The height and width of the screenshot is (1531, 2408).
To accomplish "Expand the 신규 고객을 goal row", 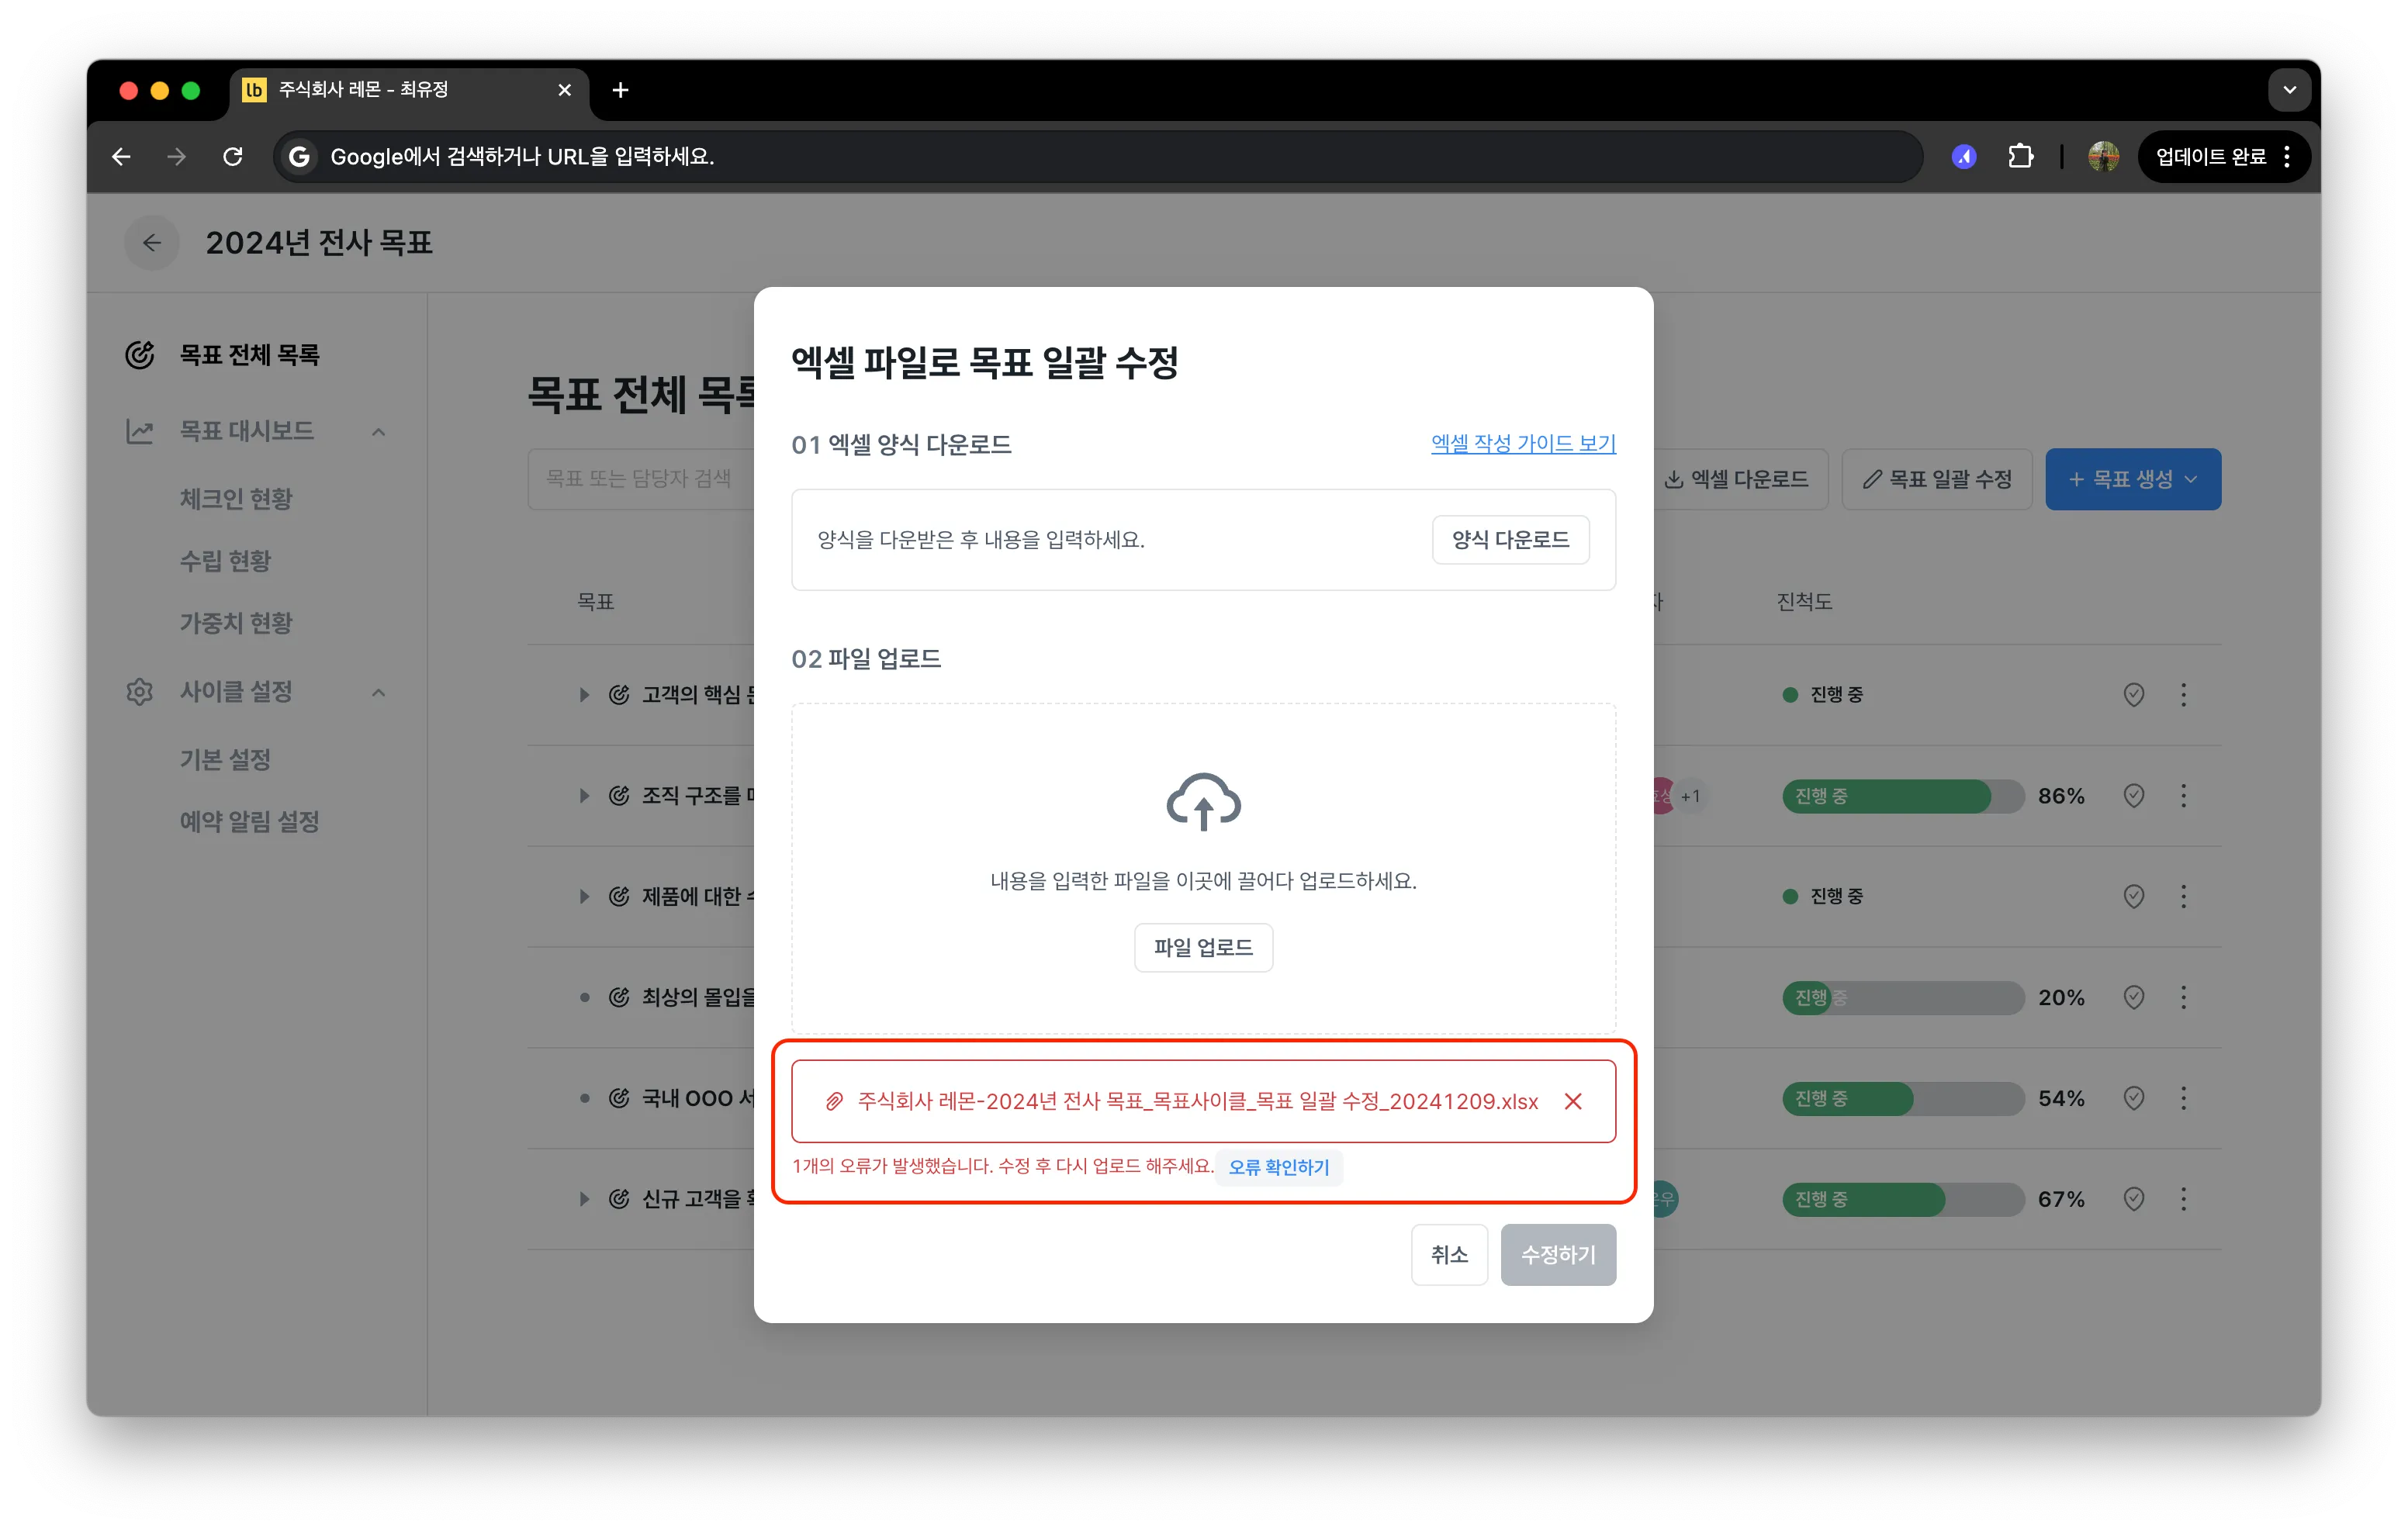I will point(584,1199).
